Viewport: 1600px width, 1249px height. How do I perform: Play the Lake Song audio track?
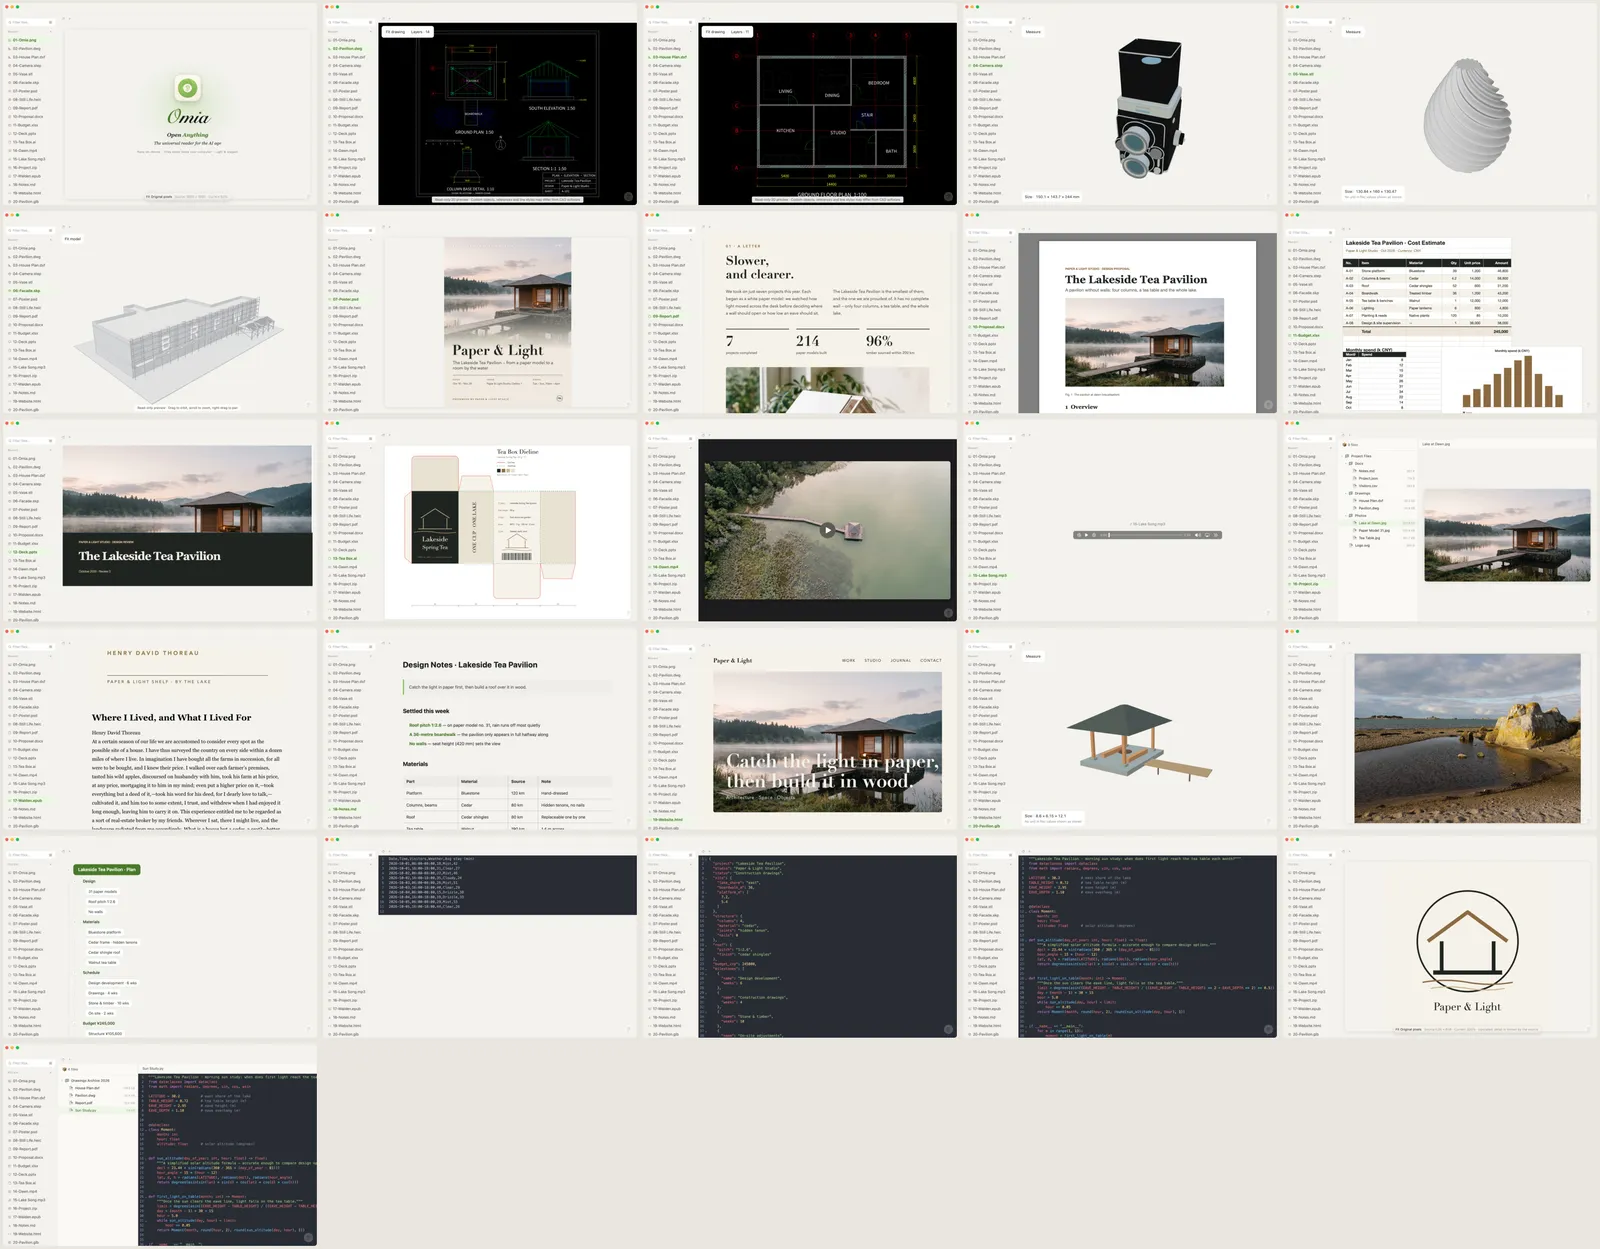[x=1086, y=535]
